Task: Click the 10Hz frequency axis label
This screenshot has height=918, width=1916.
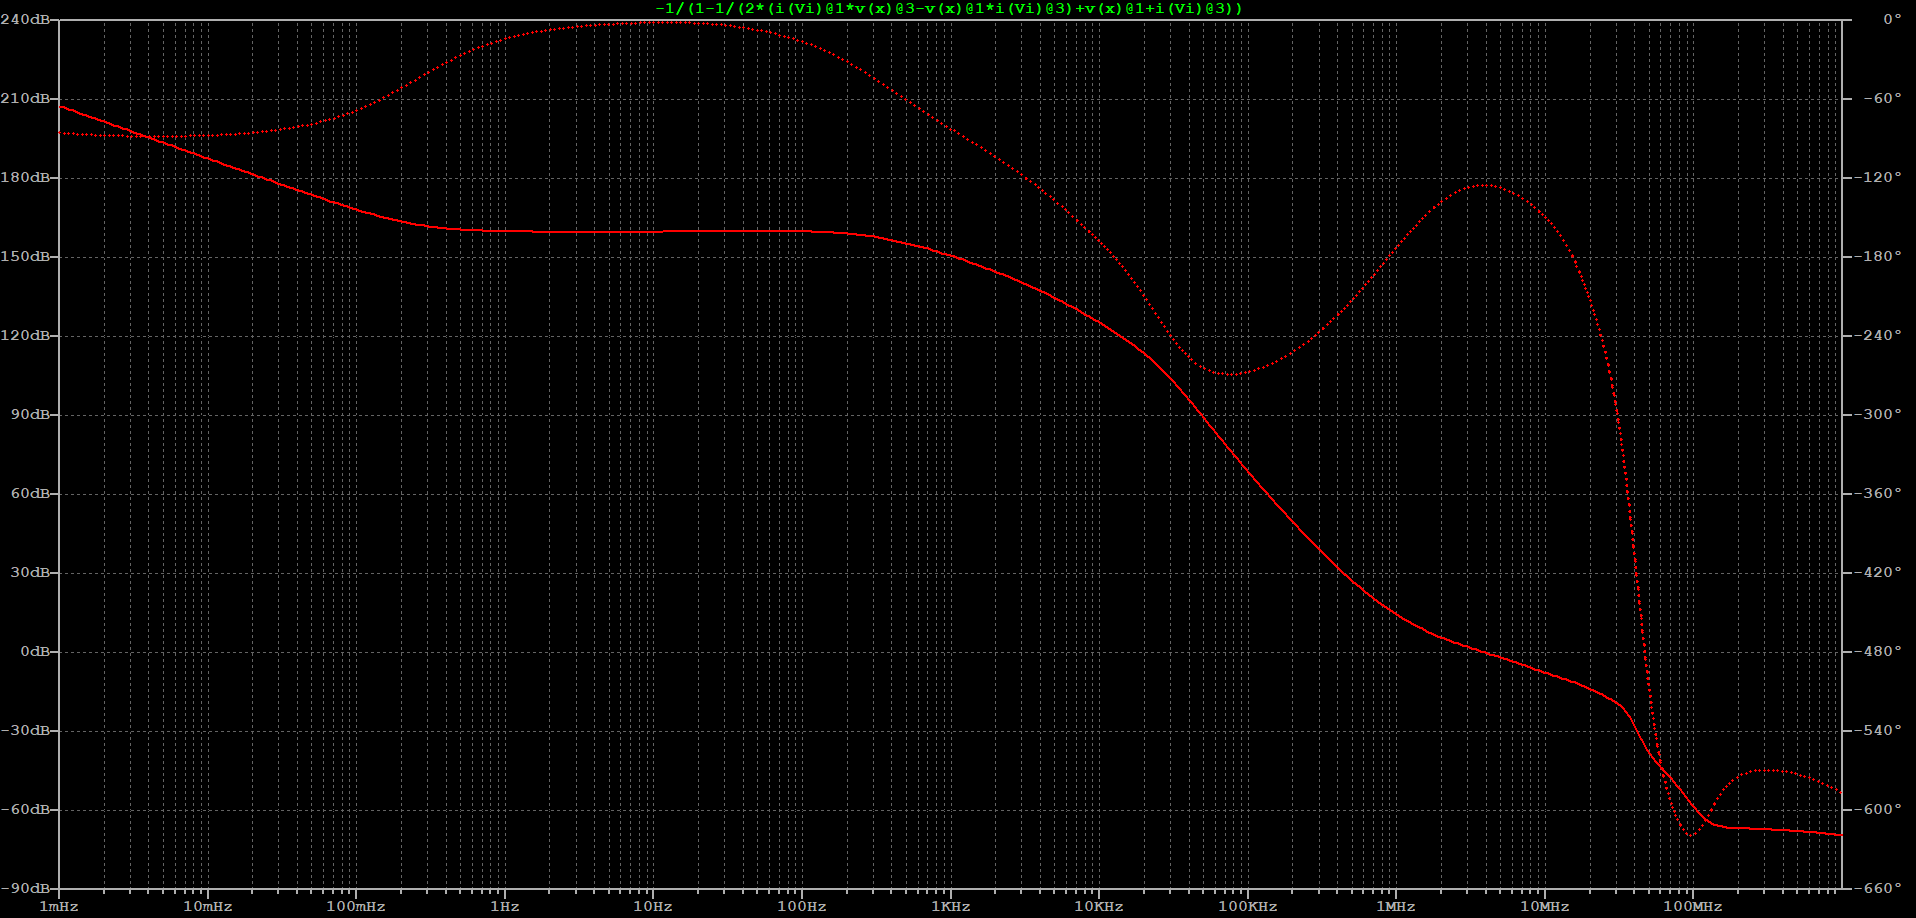Action: [x=653, y=906]
